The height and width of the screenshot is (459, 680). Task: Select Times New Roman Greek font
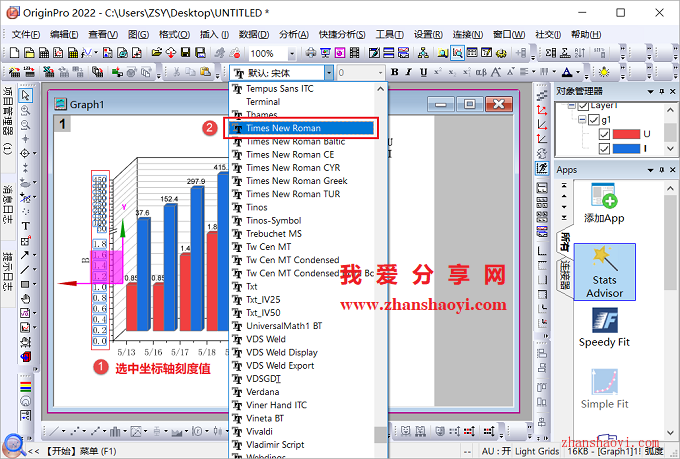pos(297,180)
